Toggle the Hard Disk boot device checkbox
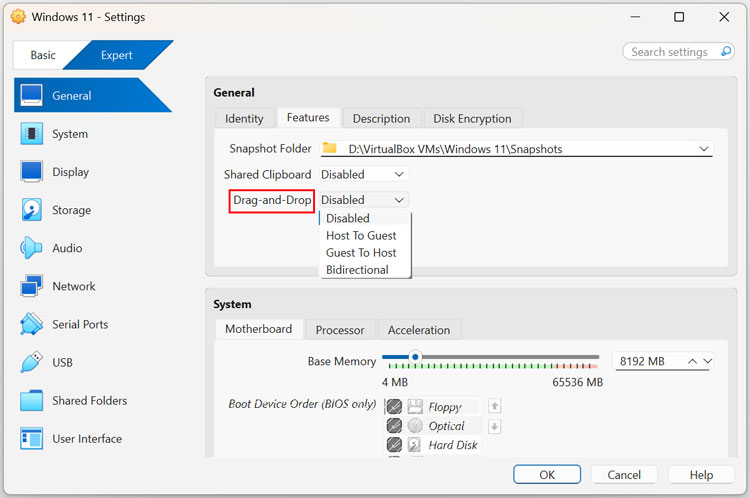The image size is (750, 498). [x=394, y=445]
